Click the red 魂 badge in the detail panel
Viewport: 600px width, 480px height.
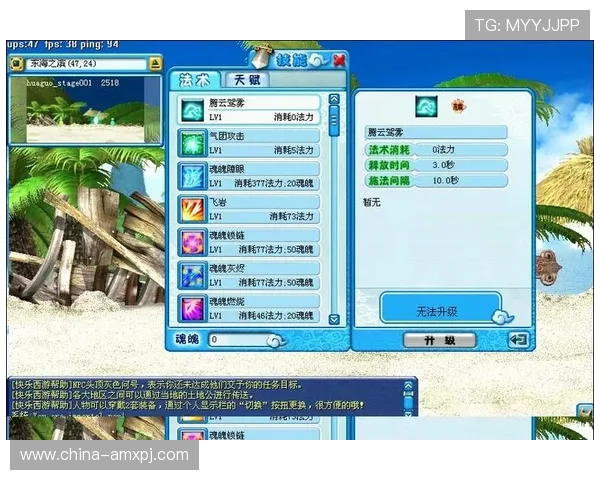point(458,106)
